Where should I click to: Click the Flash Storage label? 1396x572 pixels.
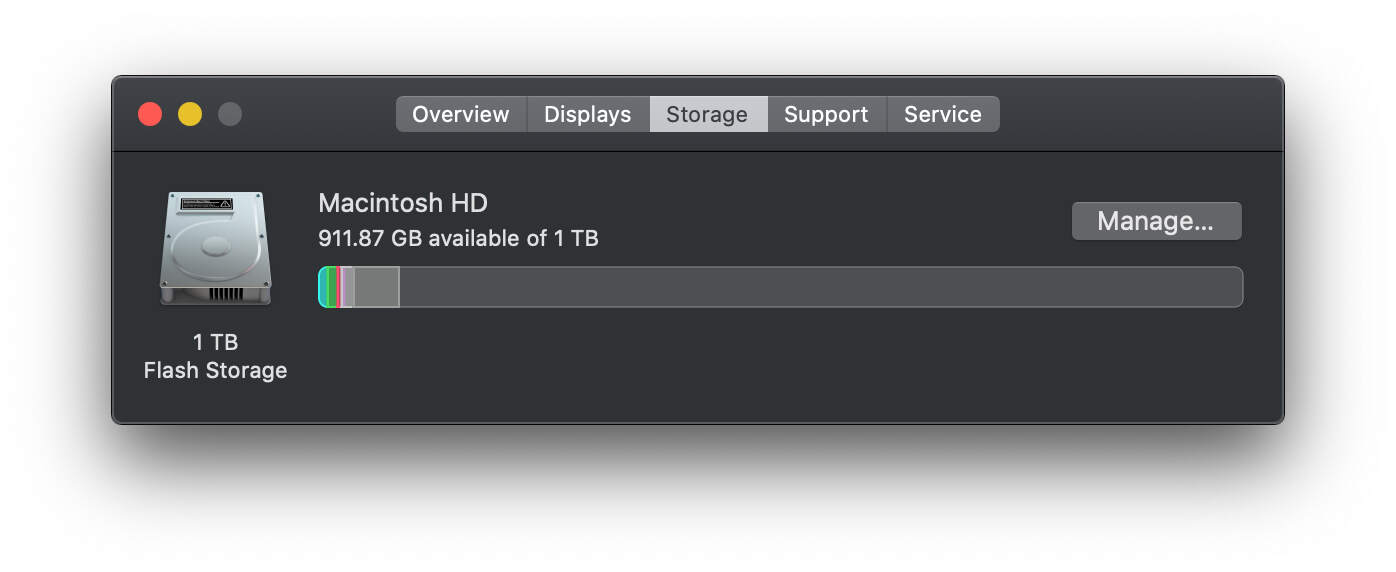[215, 370]
